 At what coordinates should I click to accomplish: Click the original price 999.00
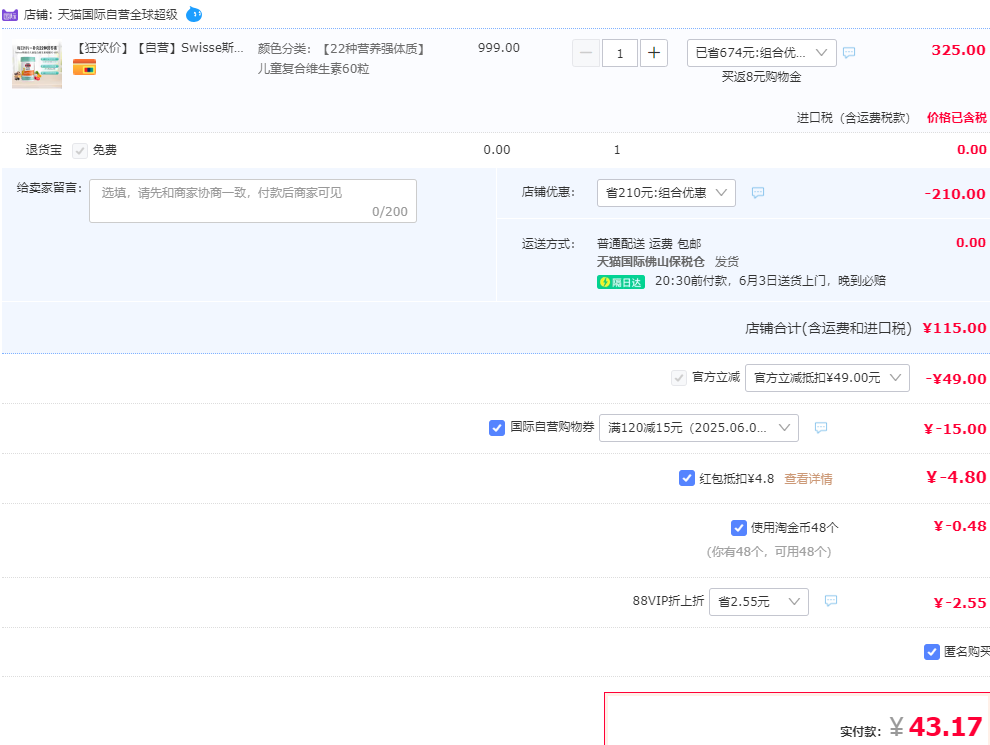(x=499, y=48)
